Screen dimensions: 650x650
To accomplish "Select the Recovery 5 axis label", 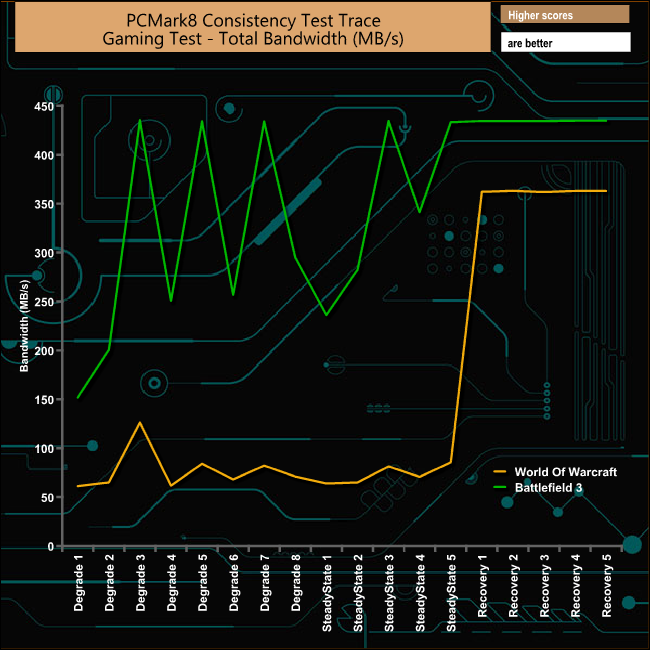I will tap(606, 586).
